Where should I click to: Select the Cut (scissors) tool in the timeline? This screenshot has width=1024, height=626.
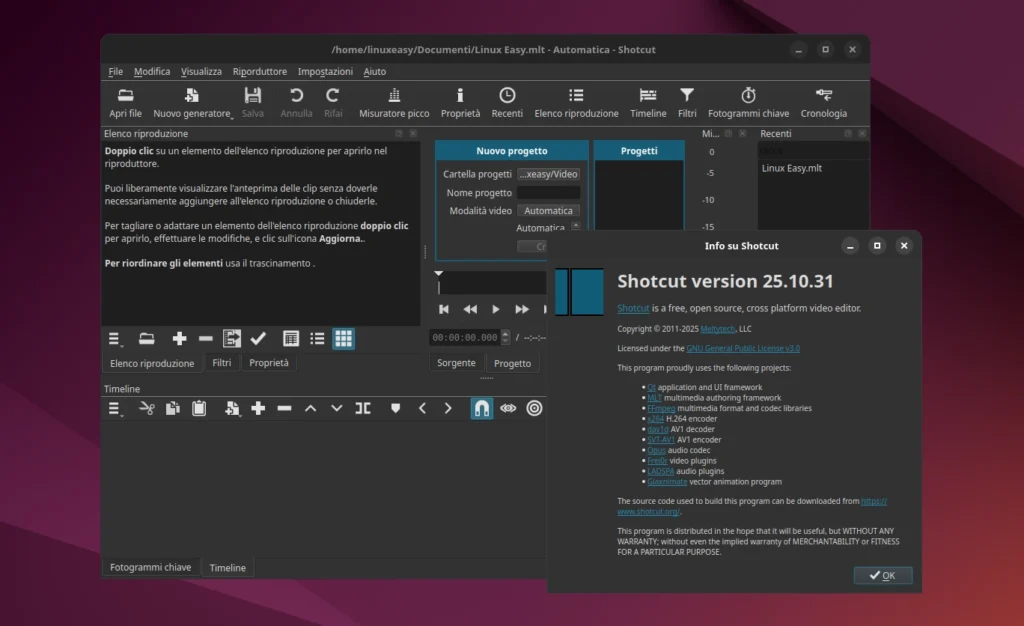pos(147,408)
